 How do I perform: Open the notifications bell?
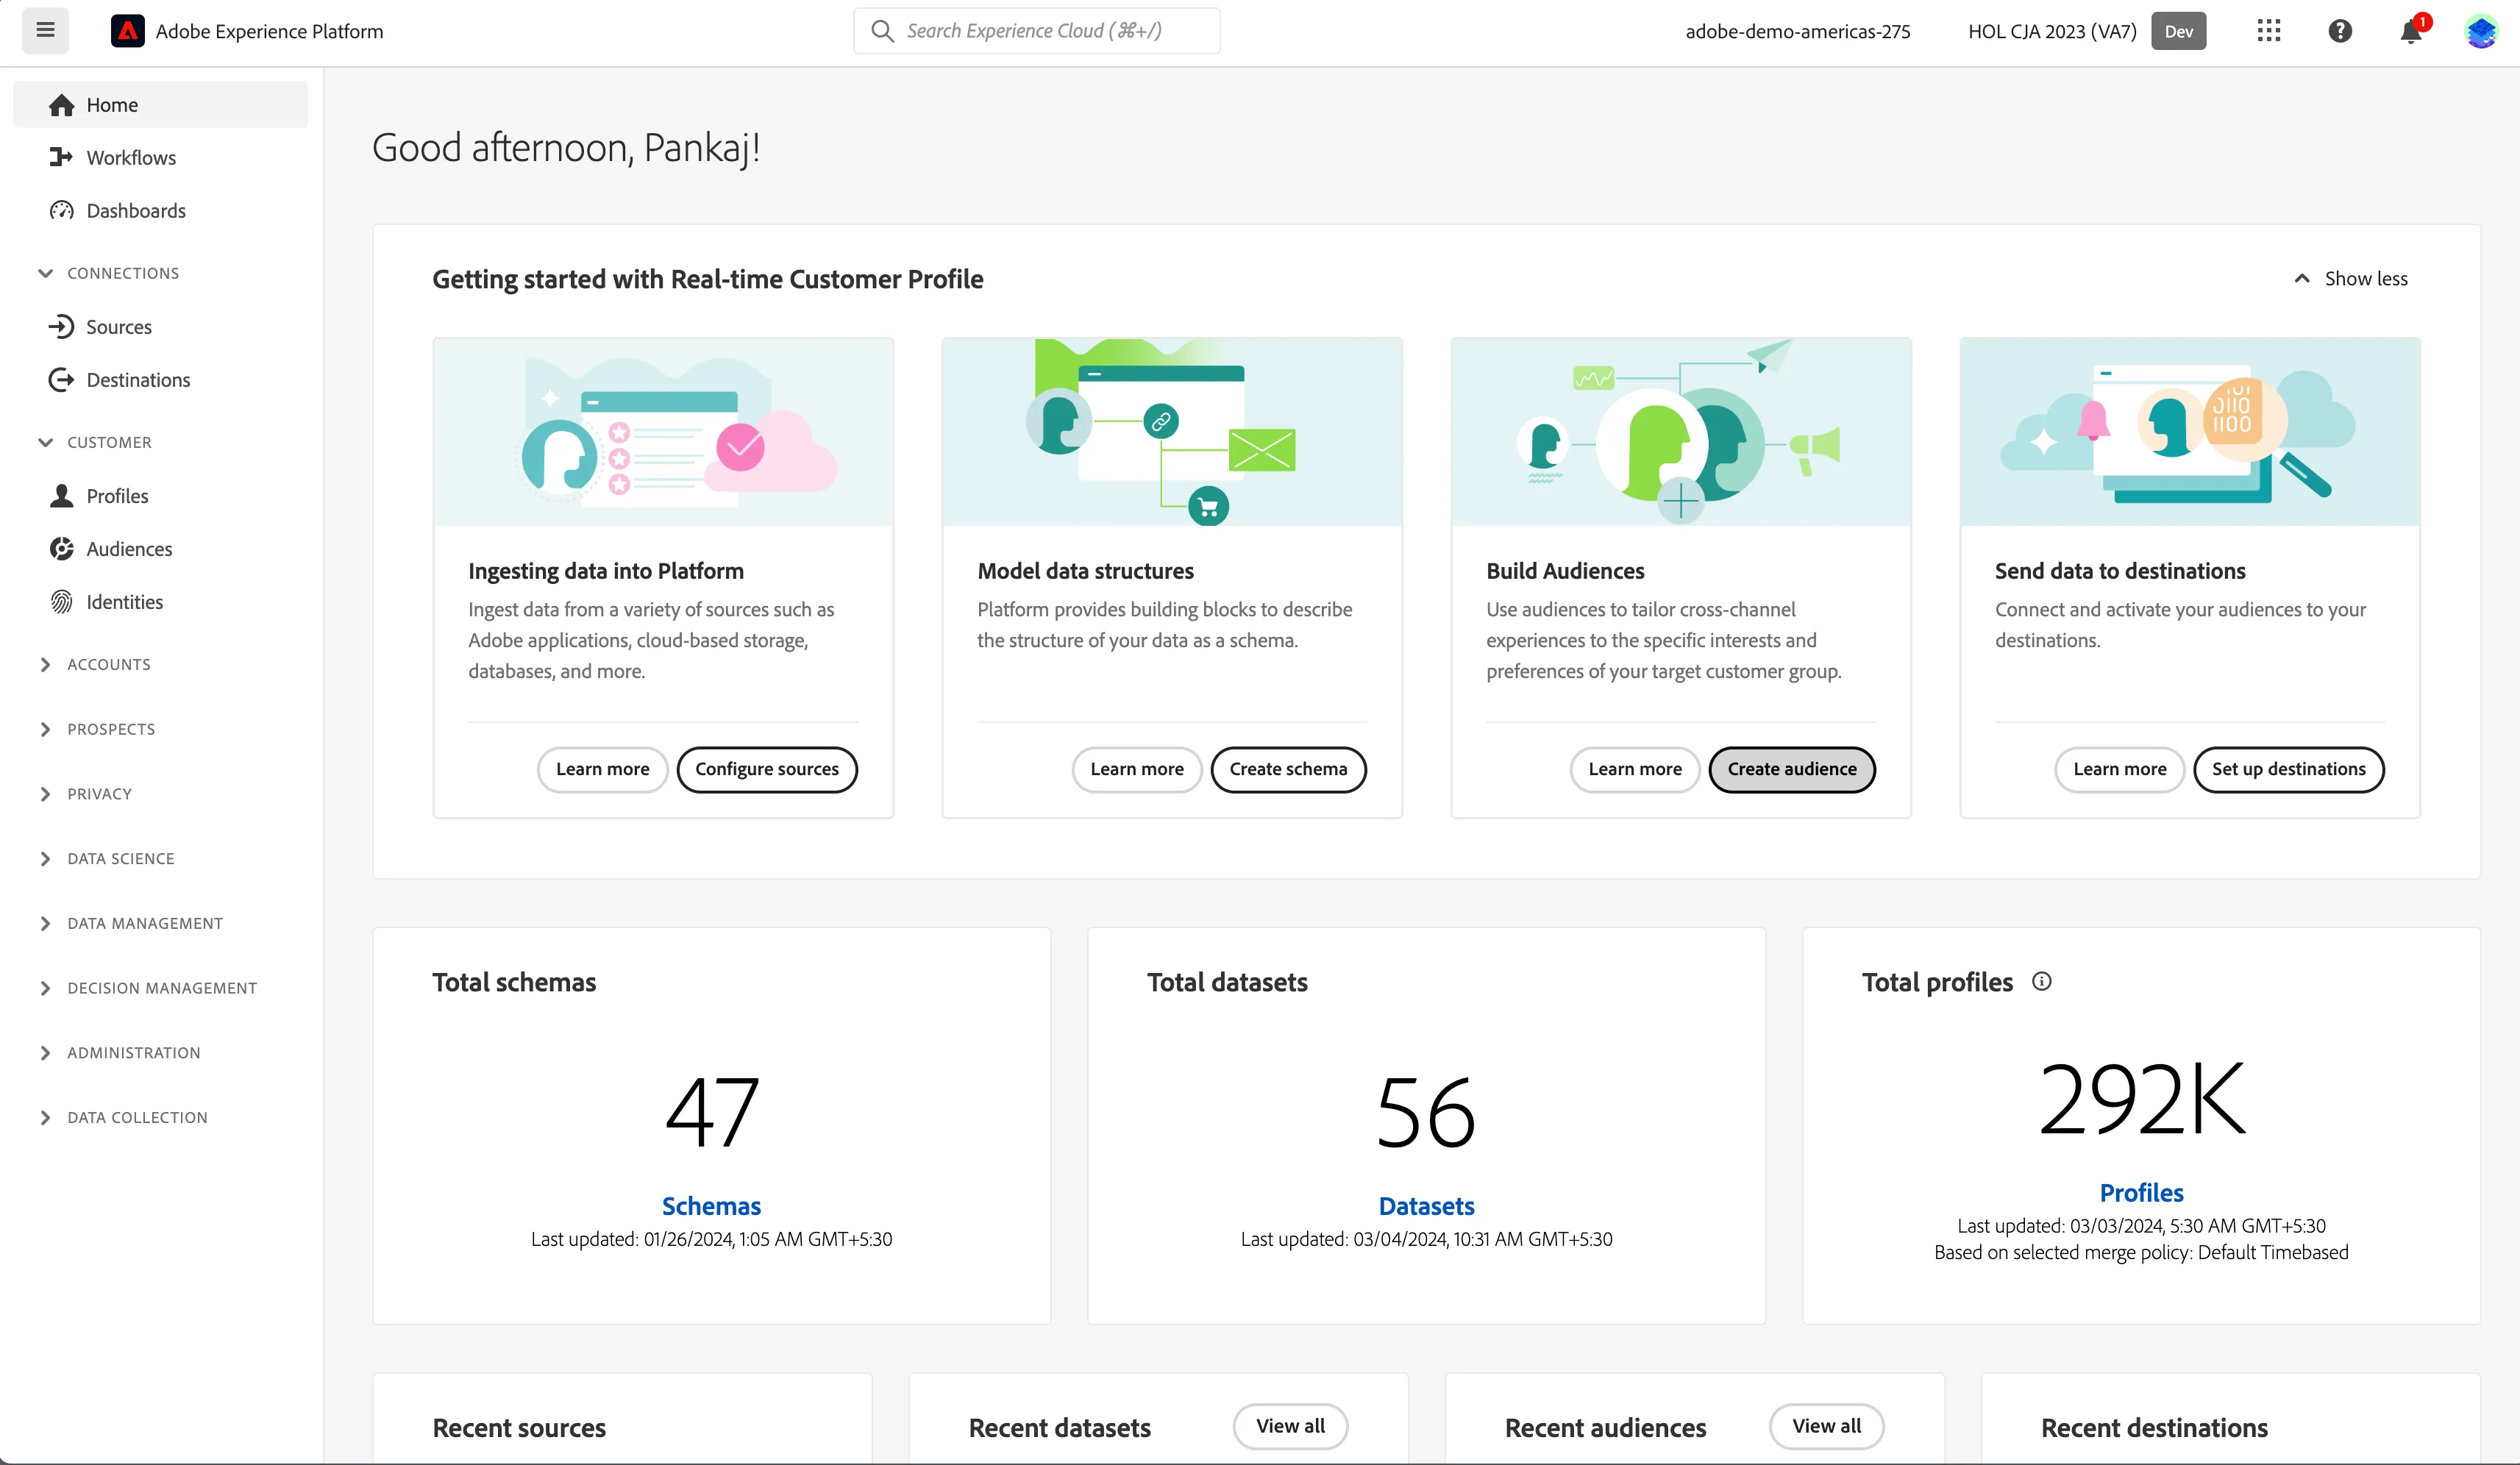[2411, 32]
